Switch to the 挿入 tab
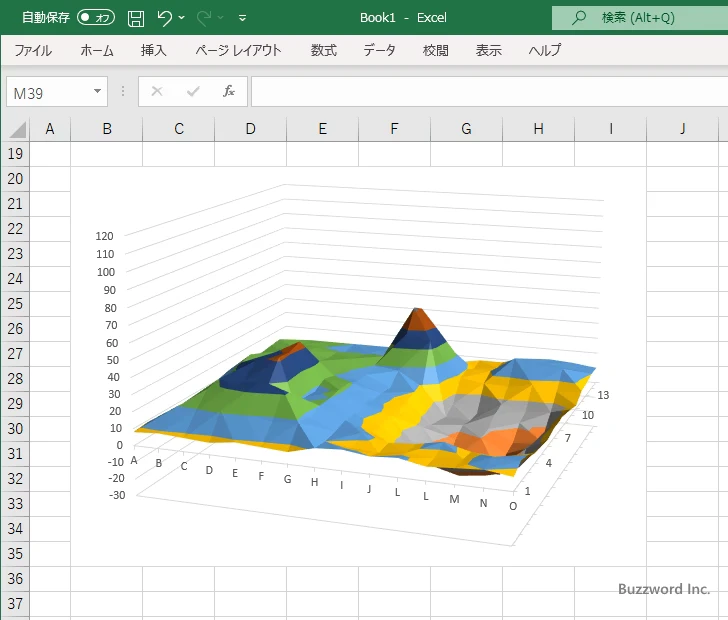Image resolution: width=728 pixels, height=620 pixels. click(154, 50)
